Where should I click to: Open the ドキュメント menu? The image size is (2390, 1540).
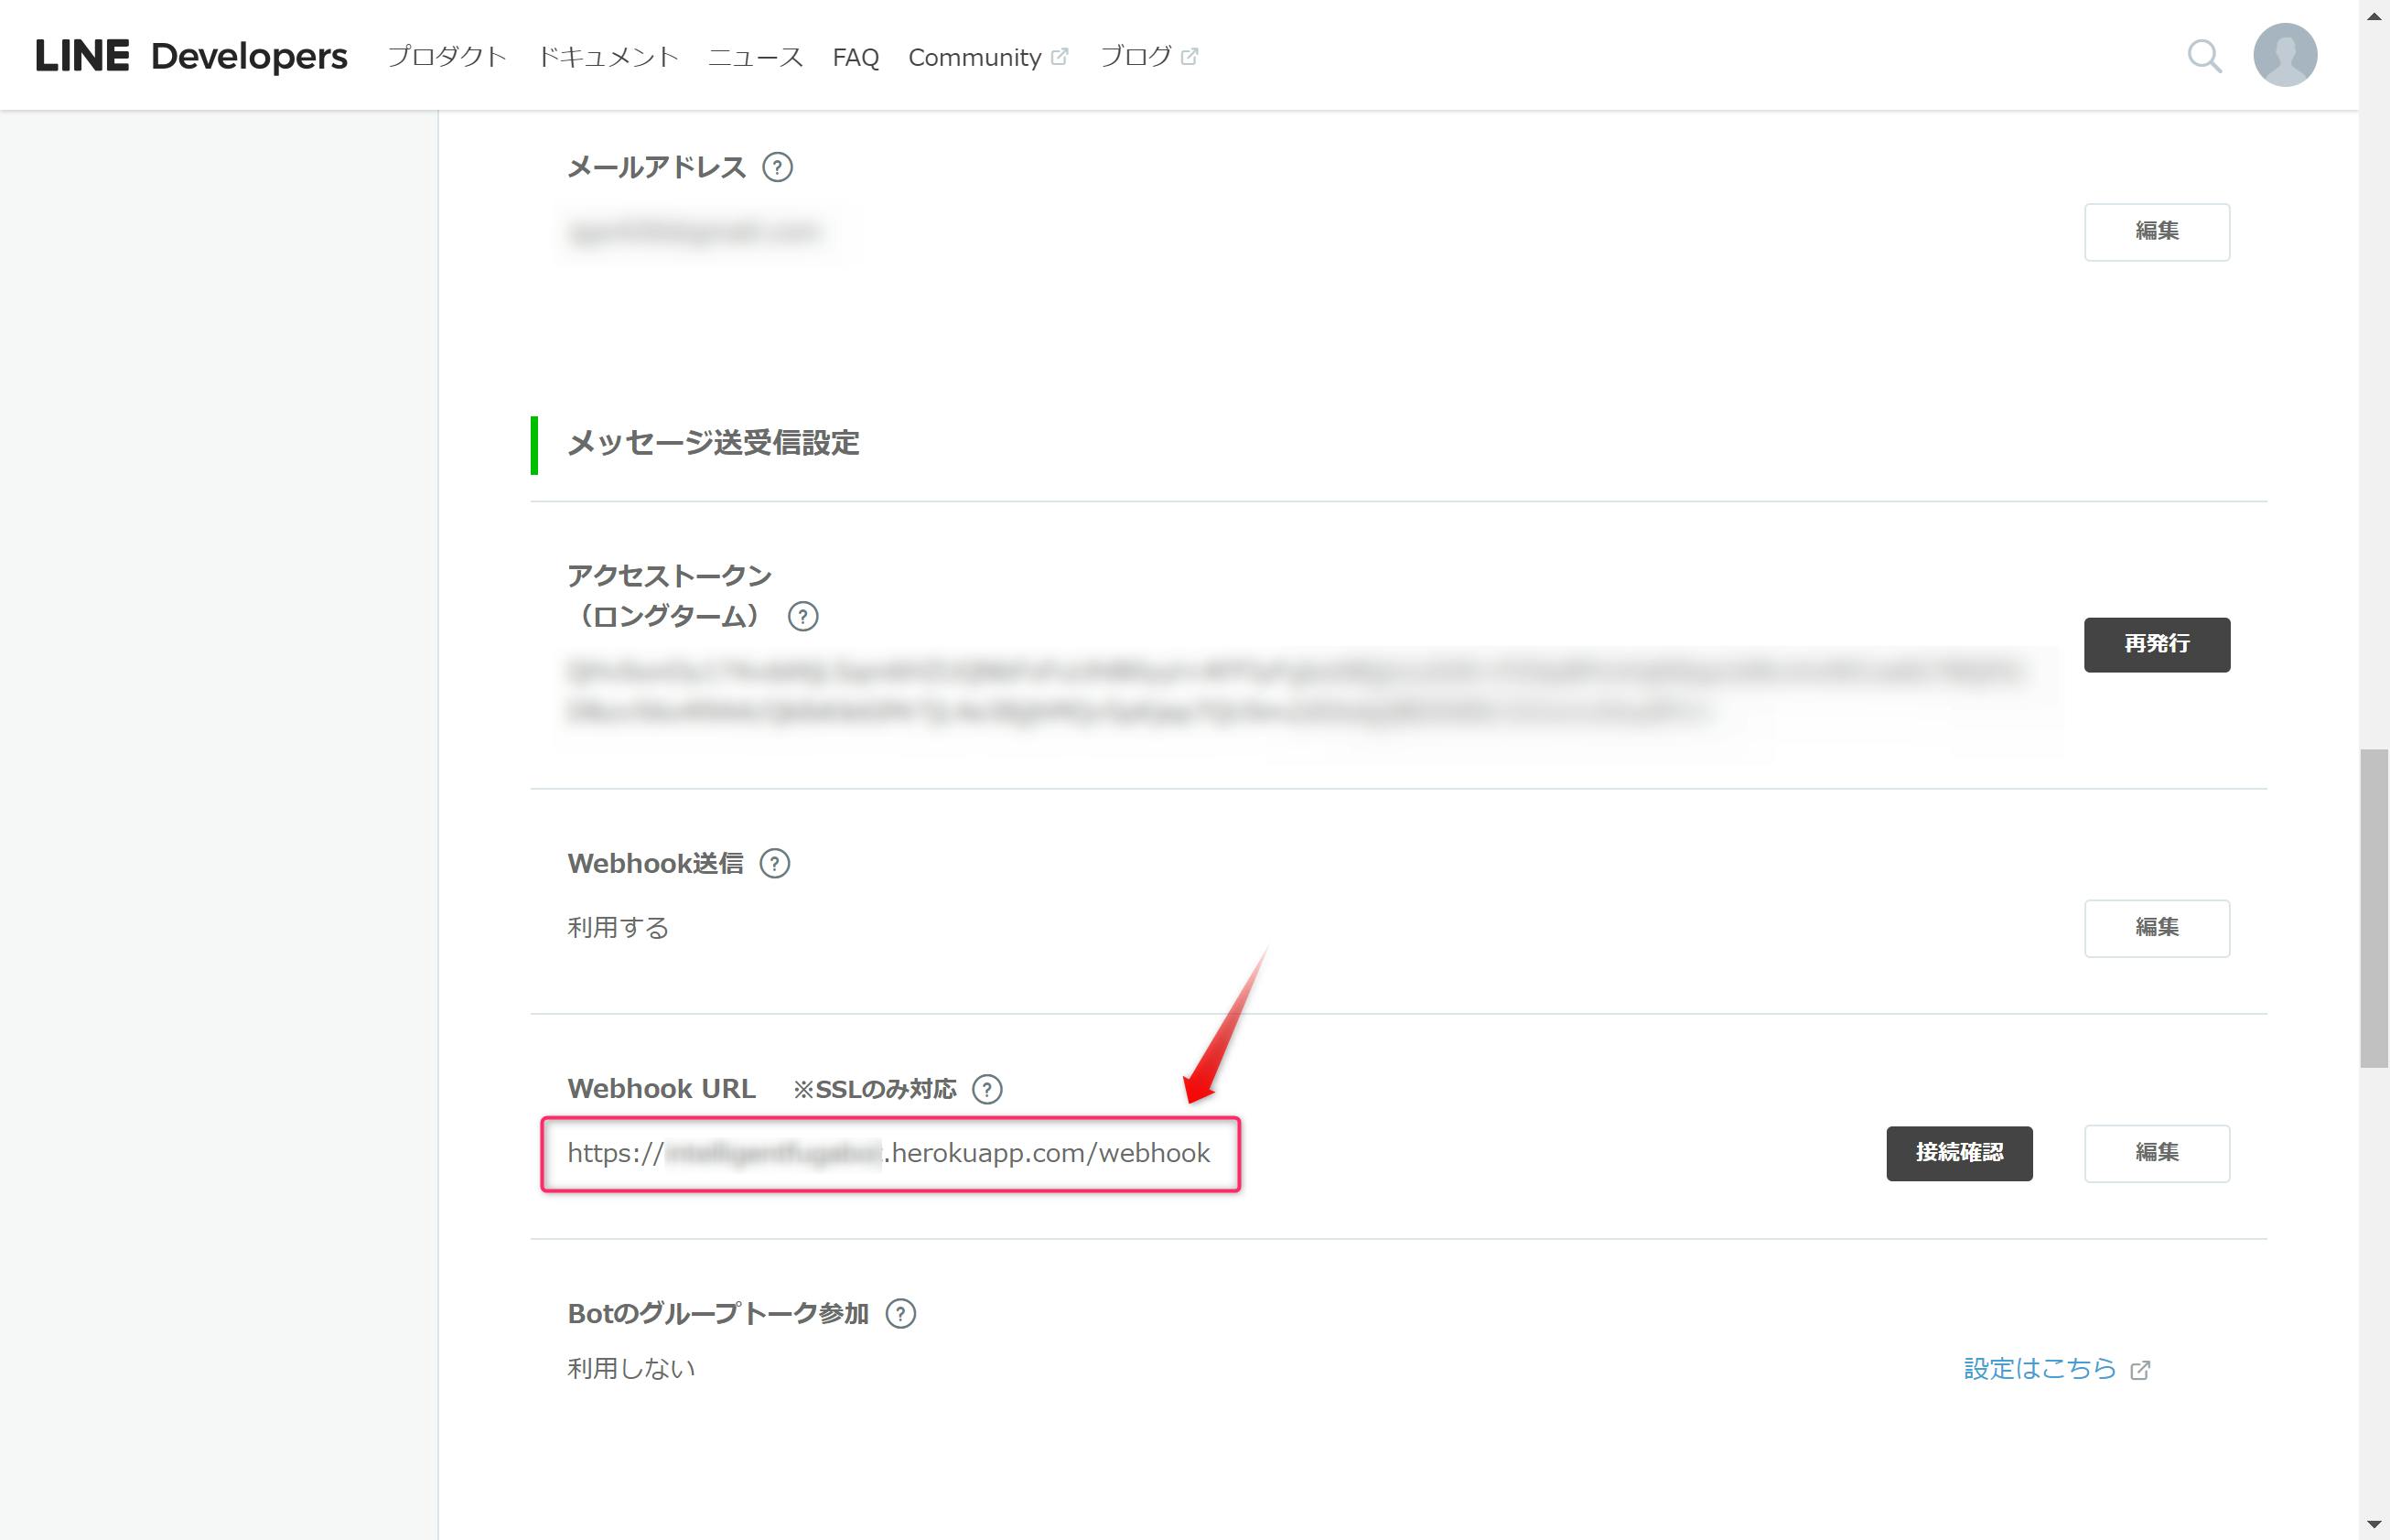coord(608,57)
